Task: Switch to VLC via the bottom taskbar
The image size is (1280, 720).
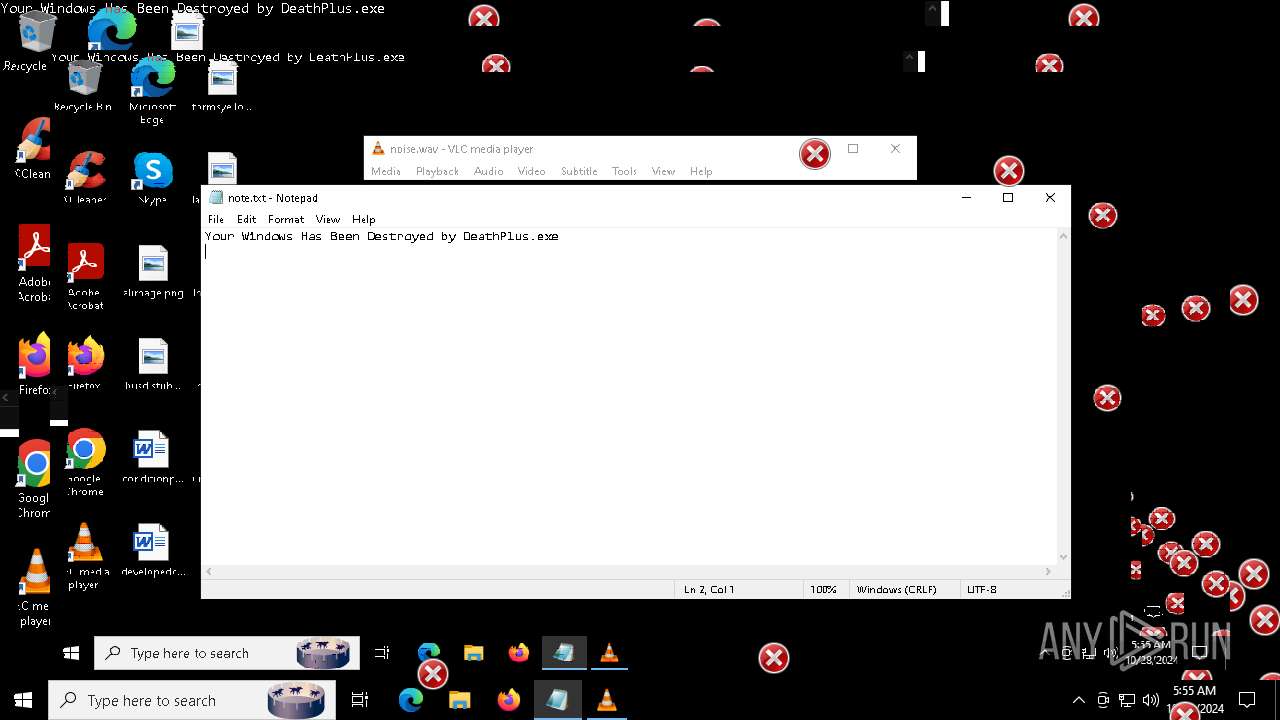Action: (606, 700)
